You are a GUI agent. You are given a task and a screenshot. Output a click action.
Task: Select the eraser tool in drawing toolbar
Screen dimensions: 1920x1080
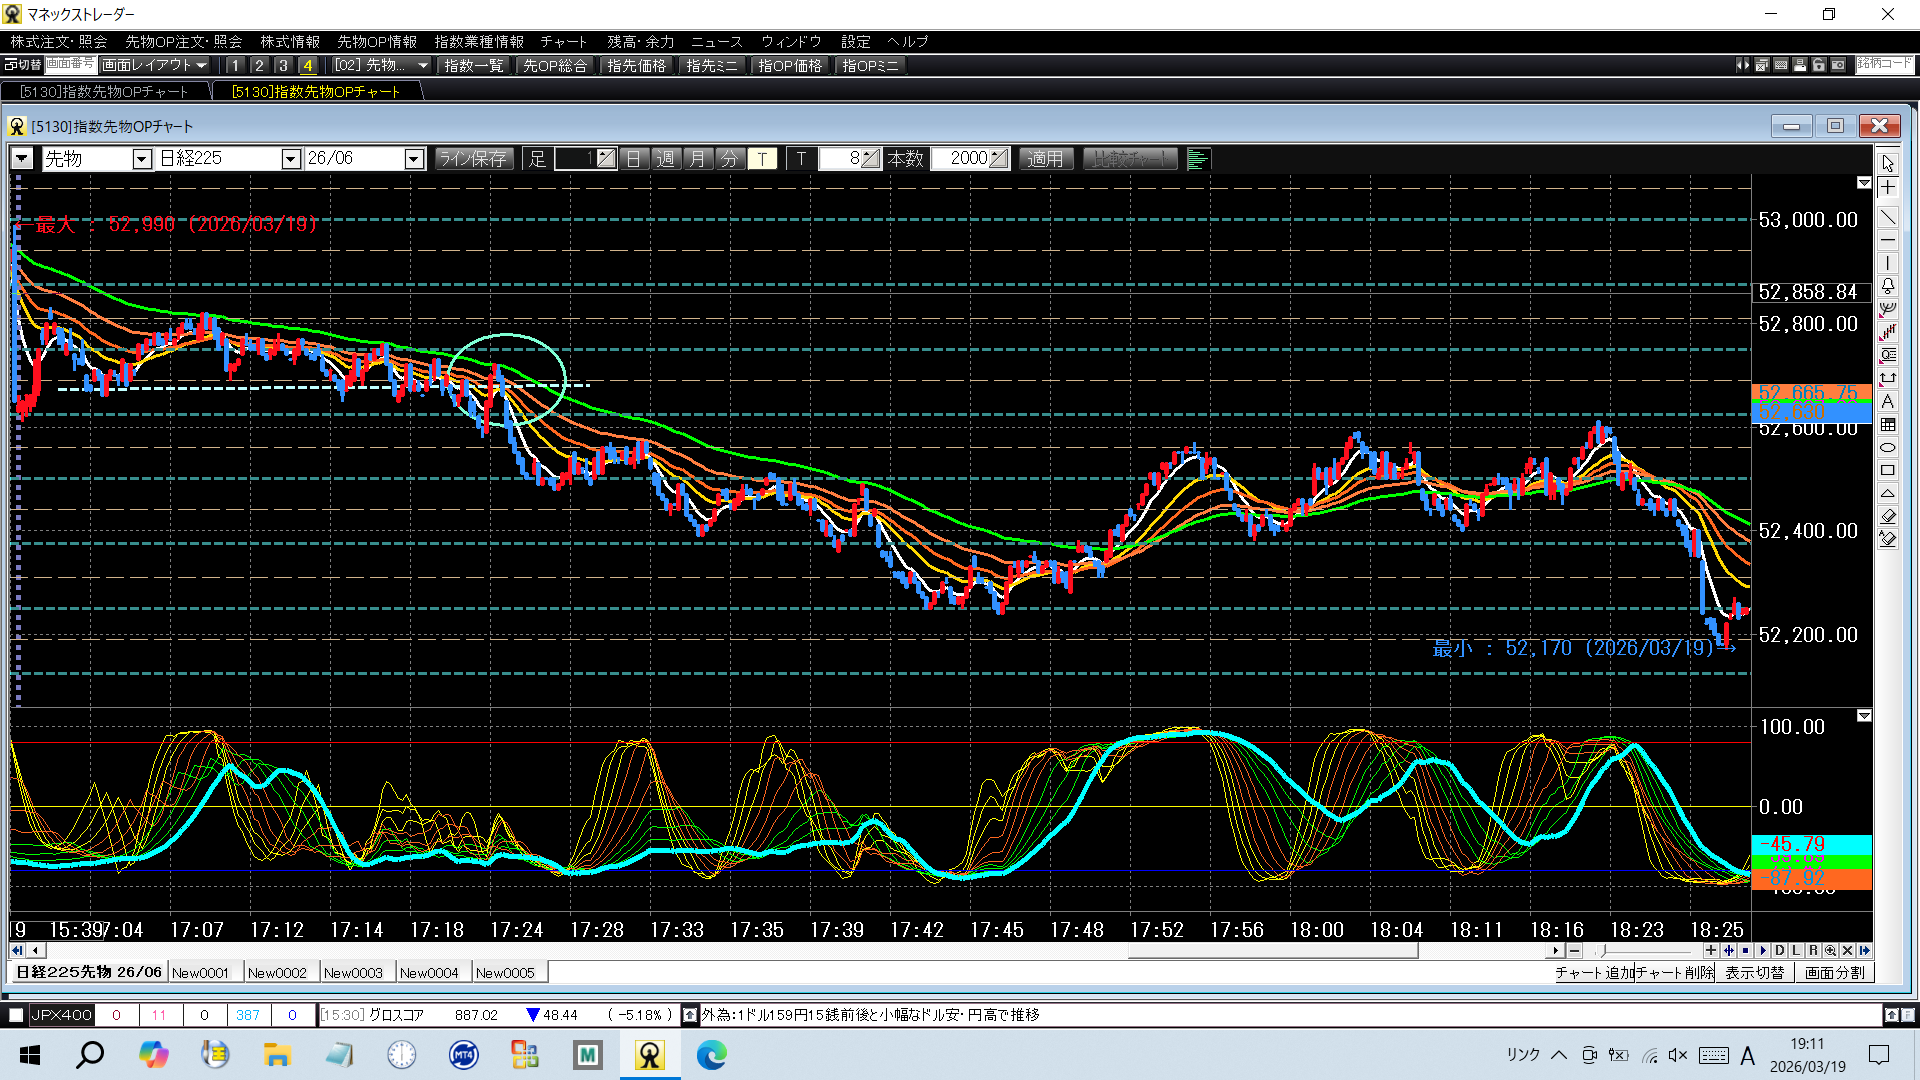[1887, 516]
